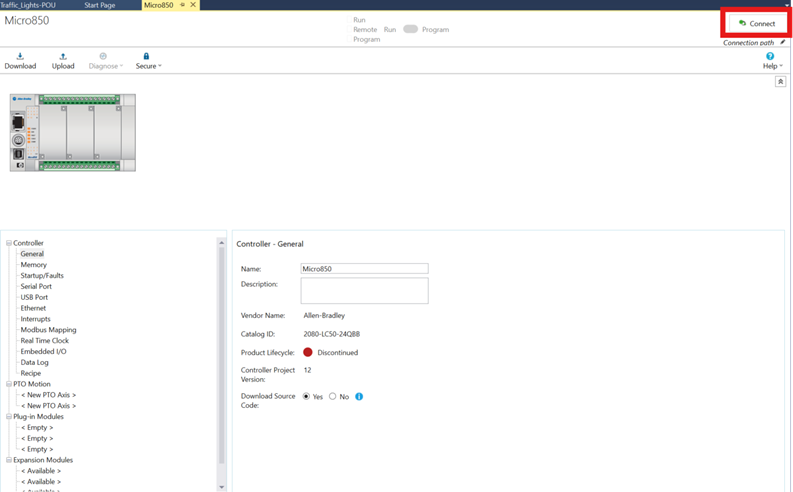
Task: Open Ethernet settings in the controller tree
Action: point(33,308)
